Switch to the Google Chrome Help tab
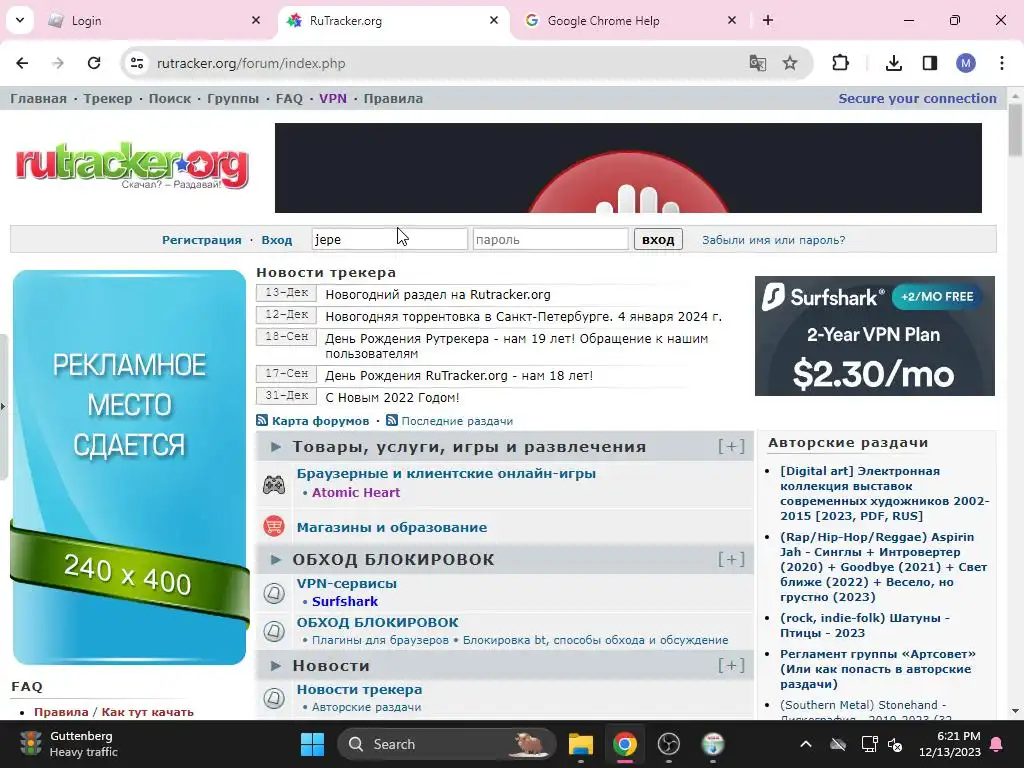The width and height of the screenshot is (1024, 768). [x=630, y=20]
